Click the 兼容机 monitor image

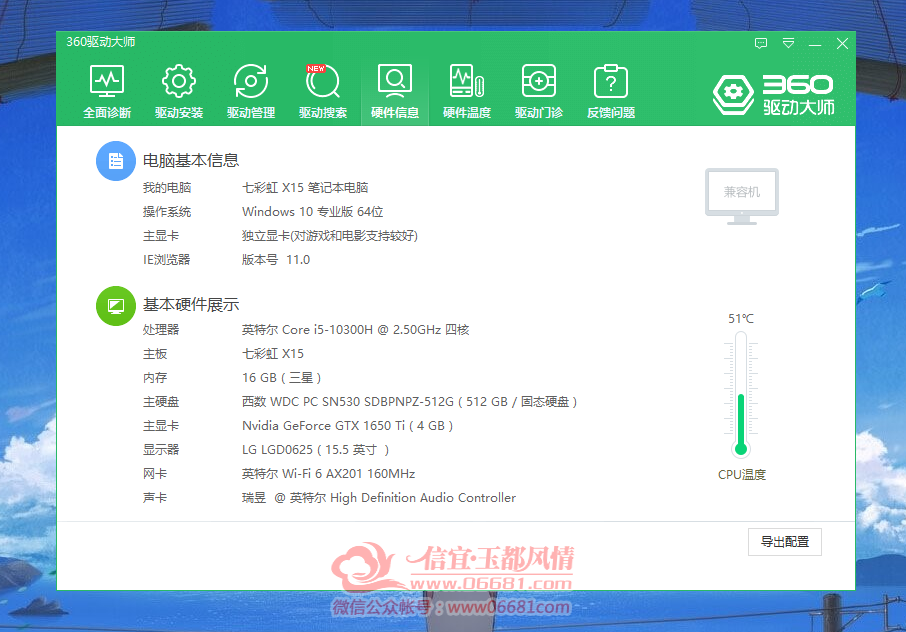point(742,196)
